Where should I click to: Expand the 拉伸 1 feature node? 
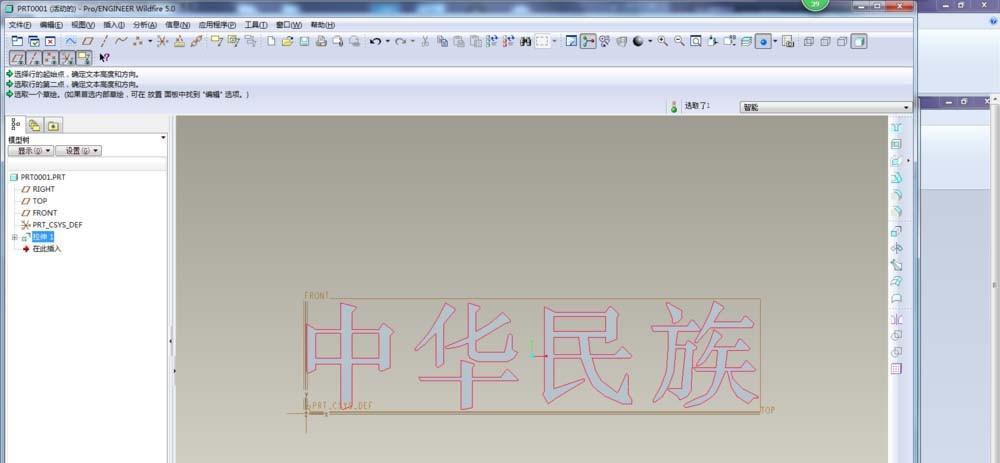tap(15, 237)
